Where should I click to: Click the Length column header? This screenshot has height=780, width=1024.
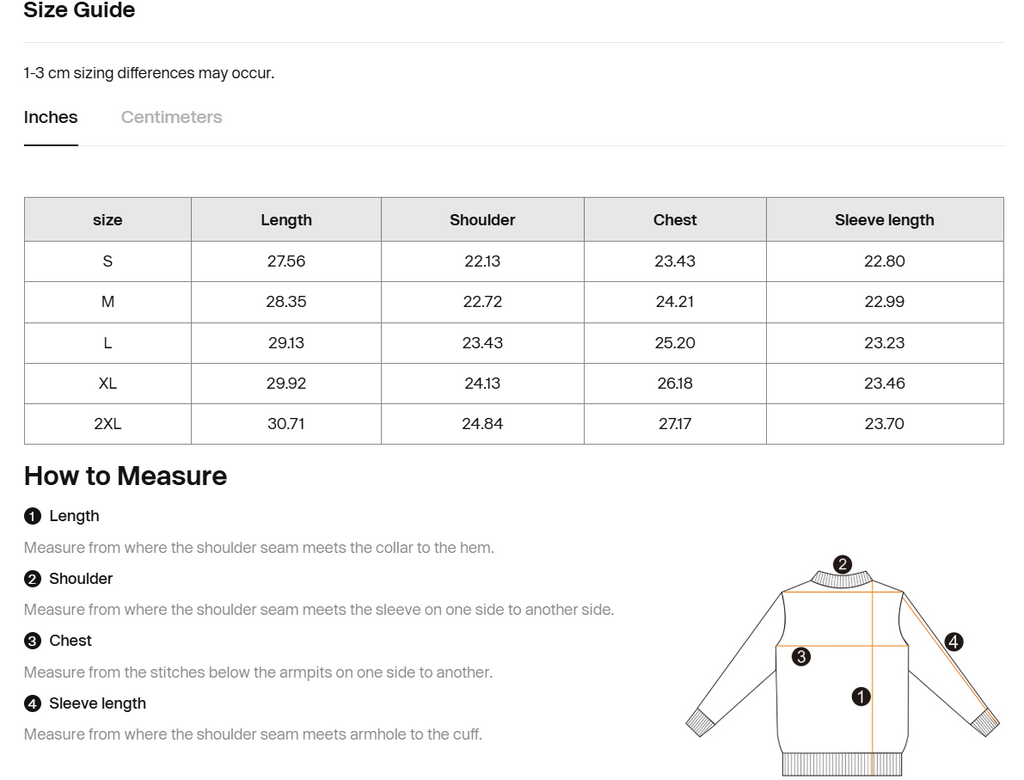(286, 220)
